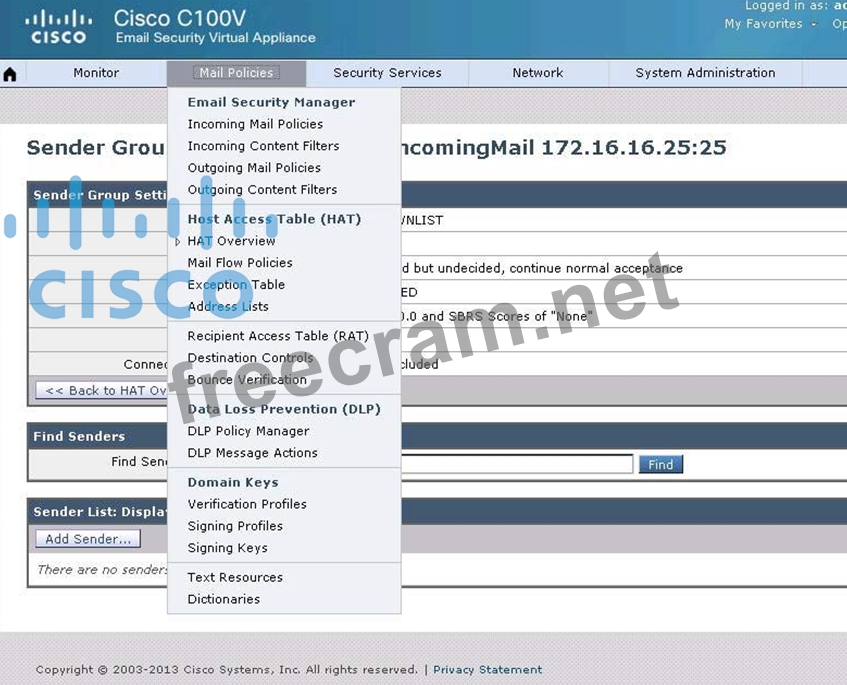Open DLP Policy Manager
The image size is (847, 685).
[248, 431]
